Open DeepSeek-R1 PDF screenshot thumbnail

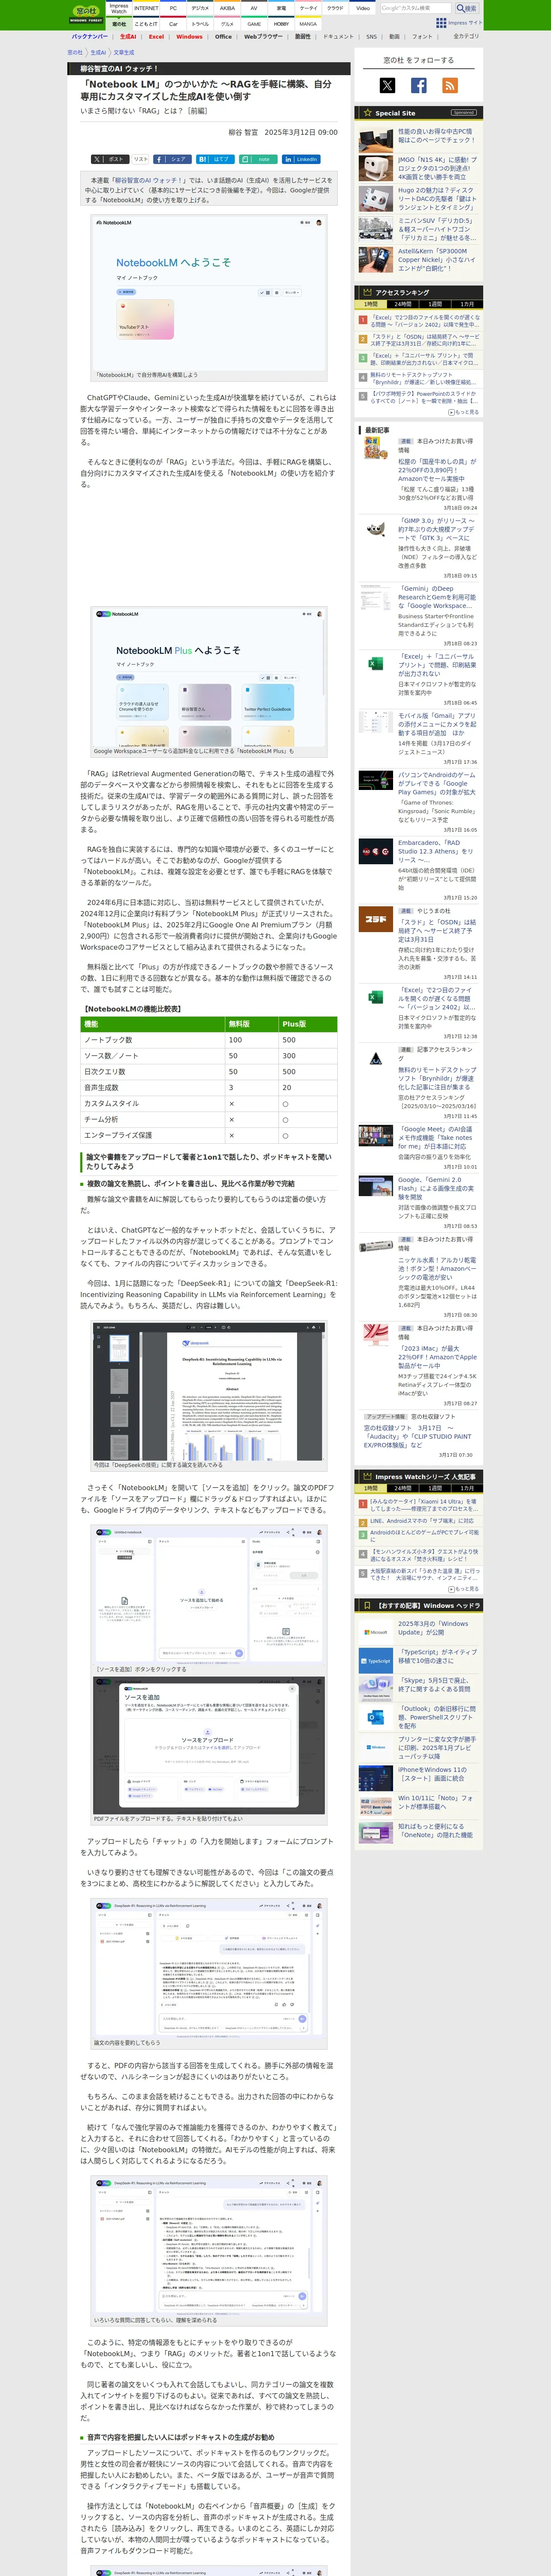coord(209,1392)
